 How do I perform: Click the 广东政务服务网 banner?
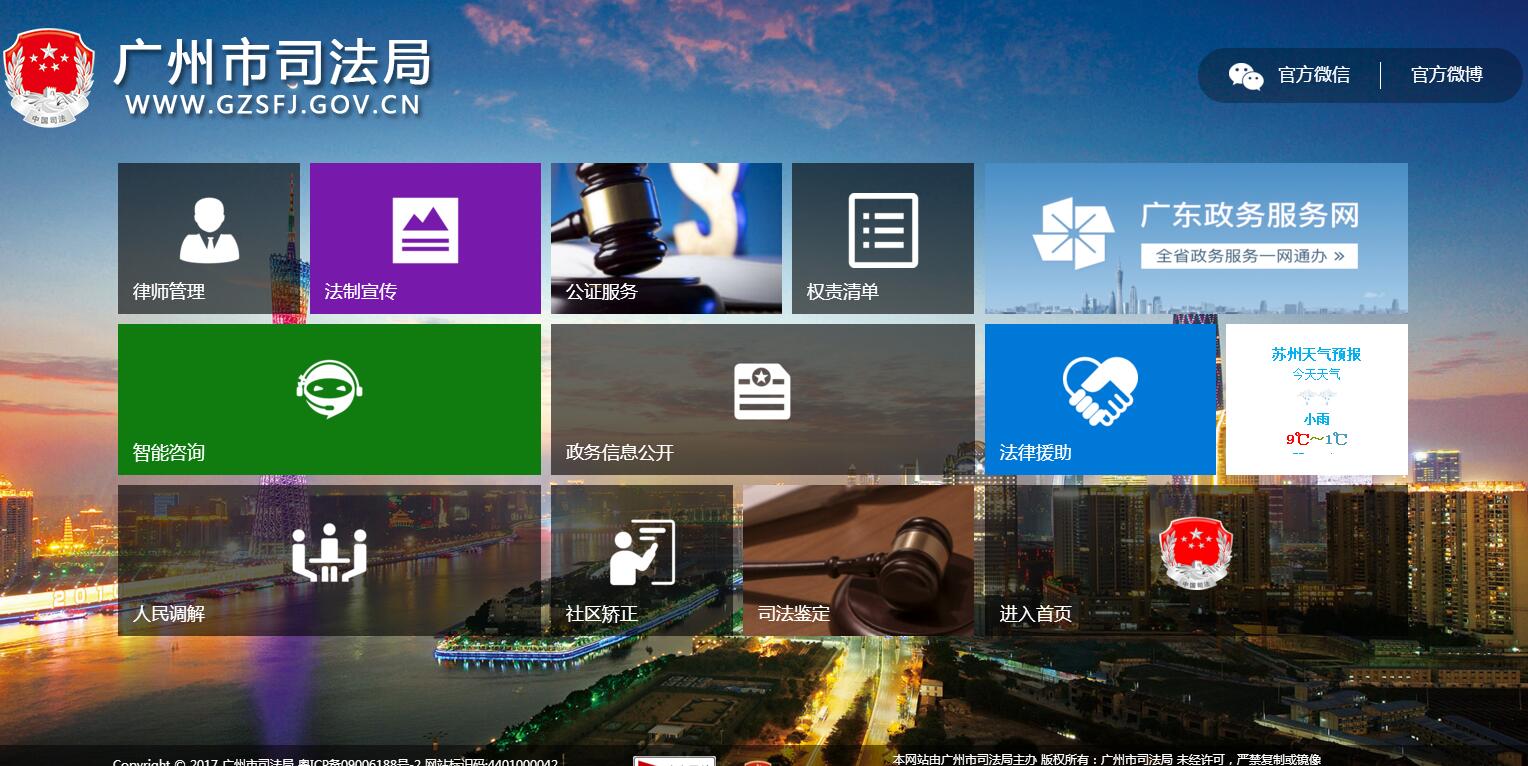[1196, 238]
